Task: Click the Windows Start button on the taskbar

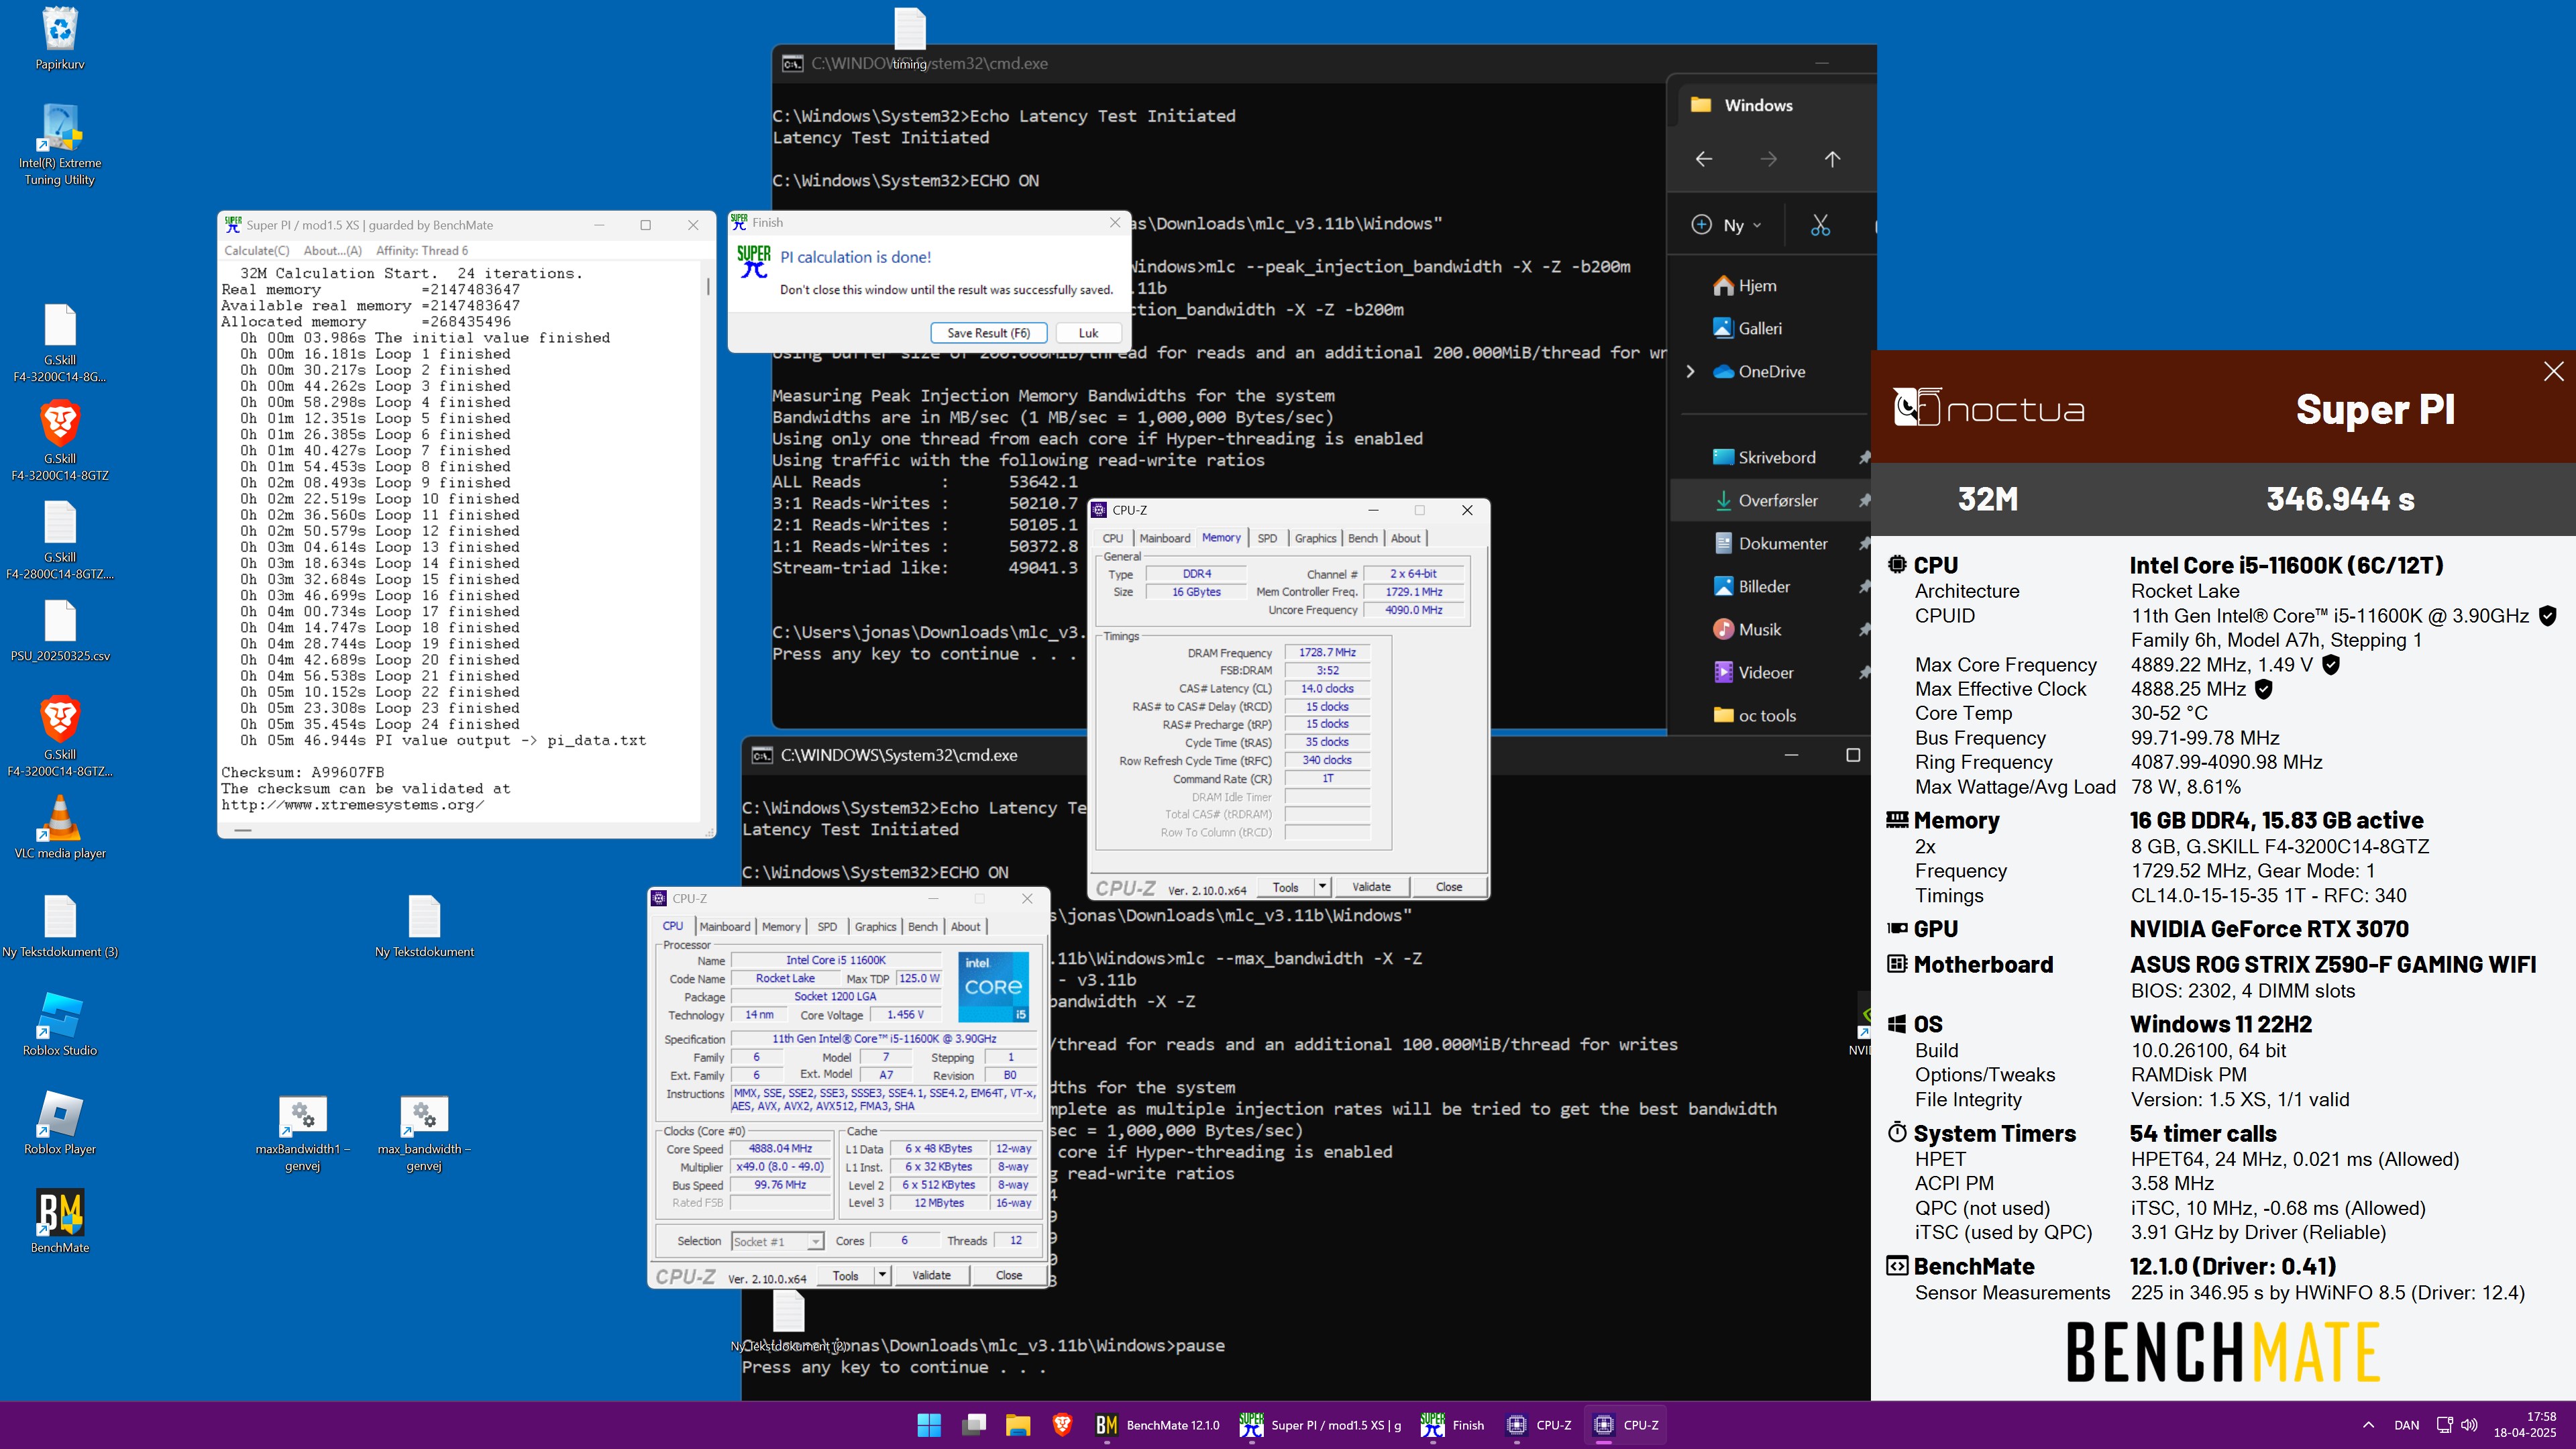Action: (929, 1425)
